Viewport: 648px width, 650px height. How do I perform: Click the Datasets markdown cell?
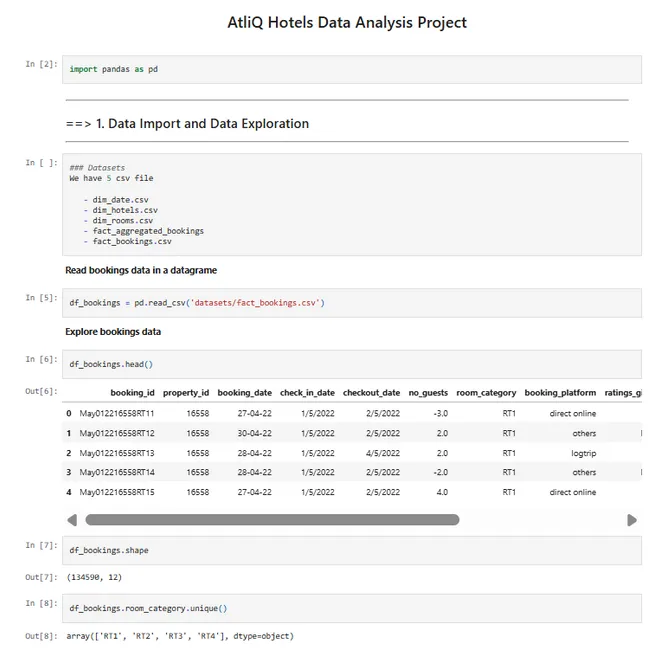(352, 204)
